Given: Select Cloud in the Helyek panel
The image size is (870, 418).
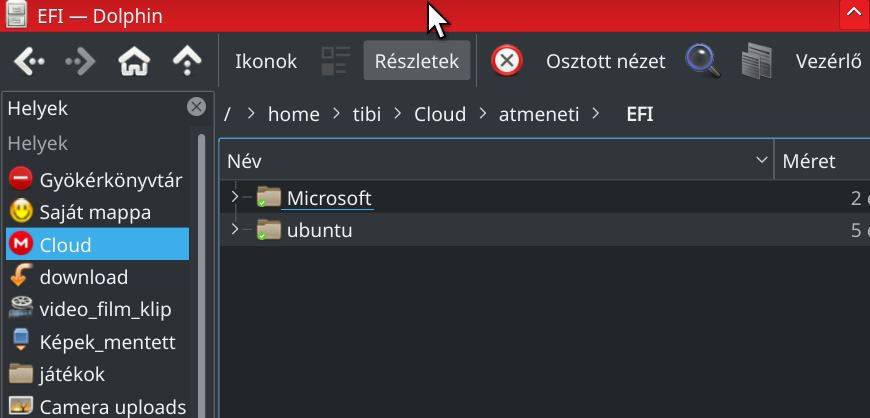Looking at the screenshot, I should point(98,244).
